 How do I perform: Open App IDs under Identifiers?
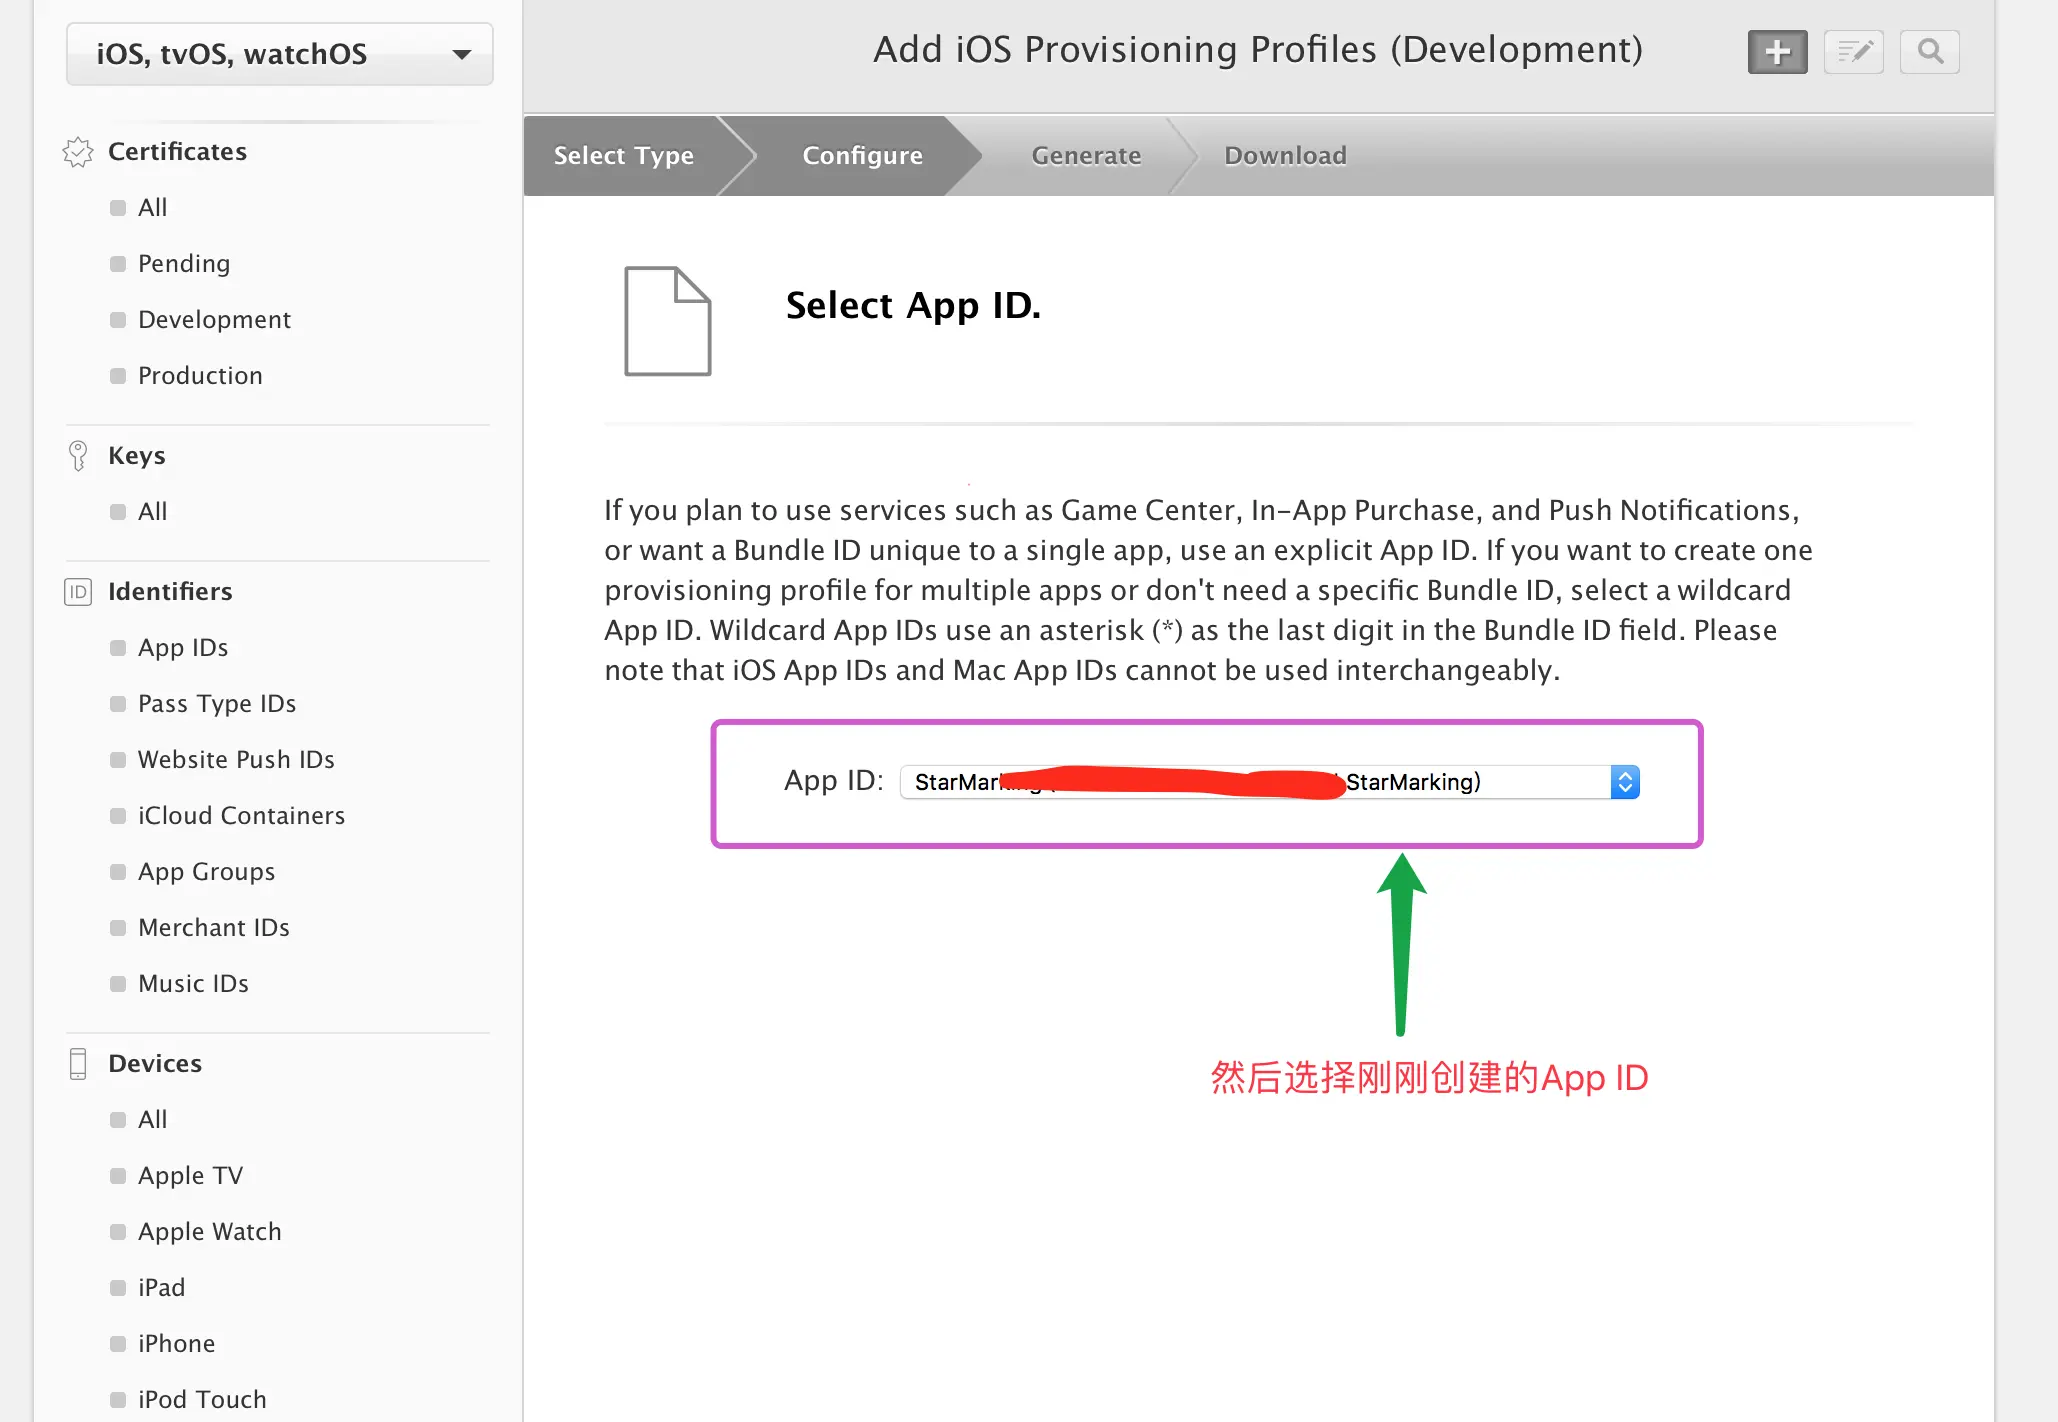183,648
